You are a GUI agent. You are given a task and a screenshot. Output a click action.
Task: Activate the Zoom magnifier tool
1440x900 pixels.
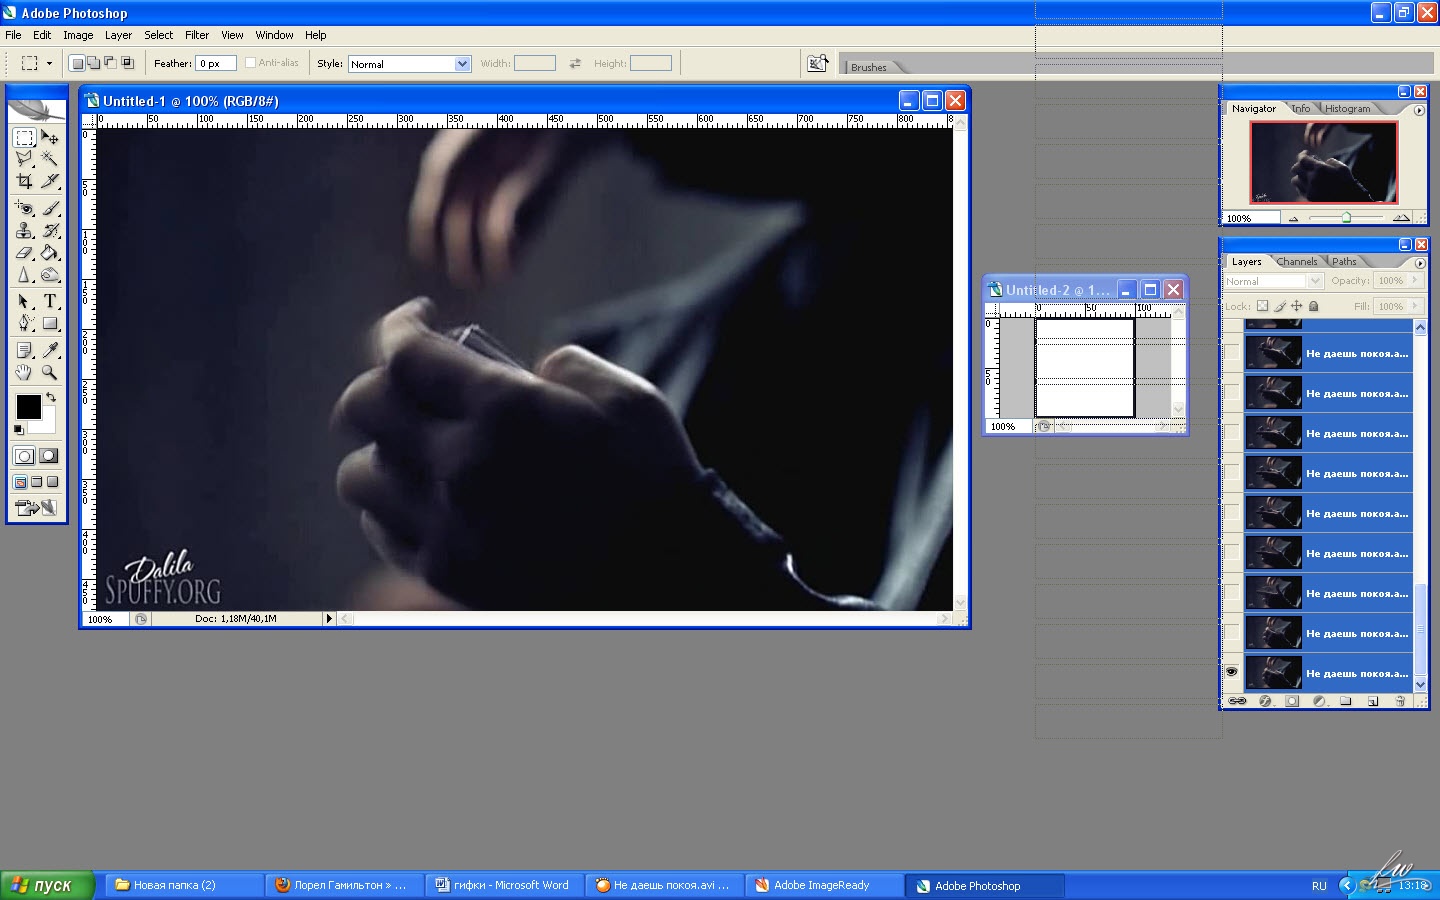[x=50, y=372]
